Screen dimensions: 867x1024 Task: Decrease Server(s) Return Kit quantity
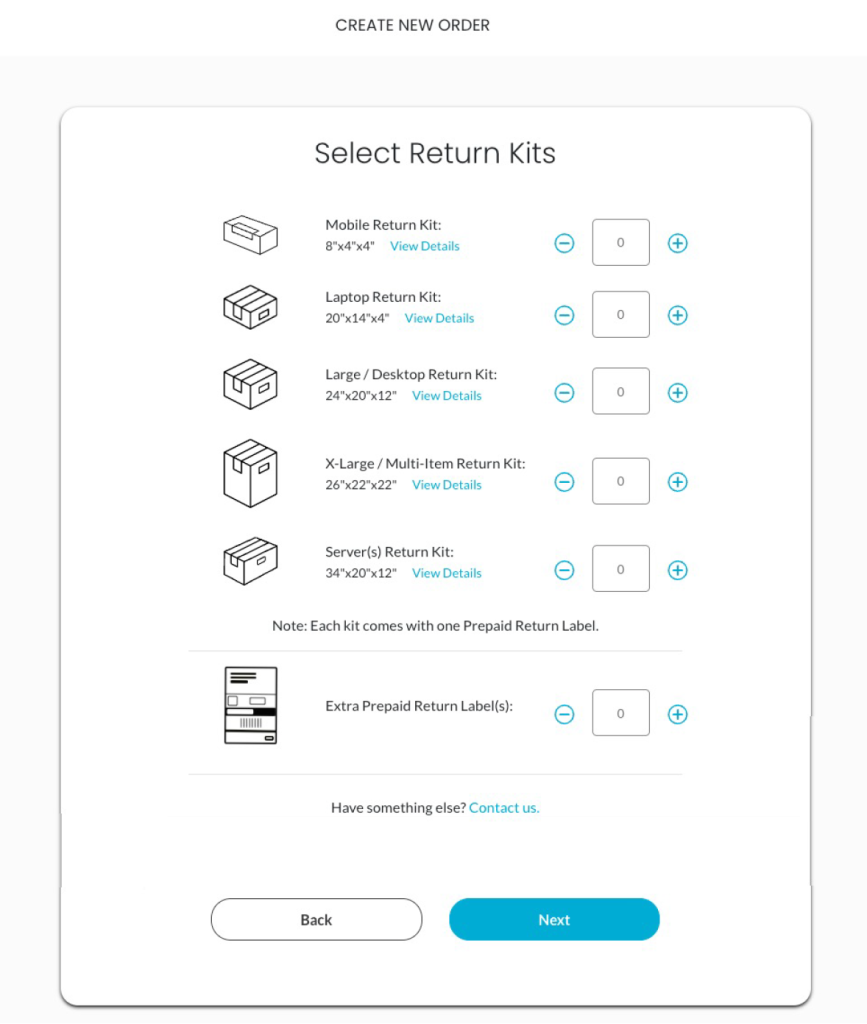point(564,570)
